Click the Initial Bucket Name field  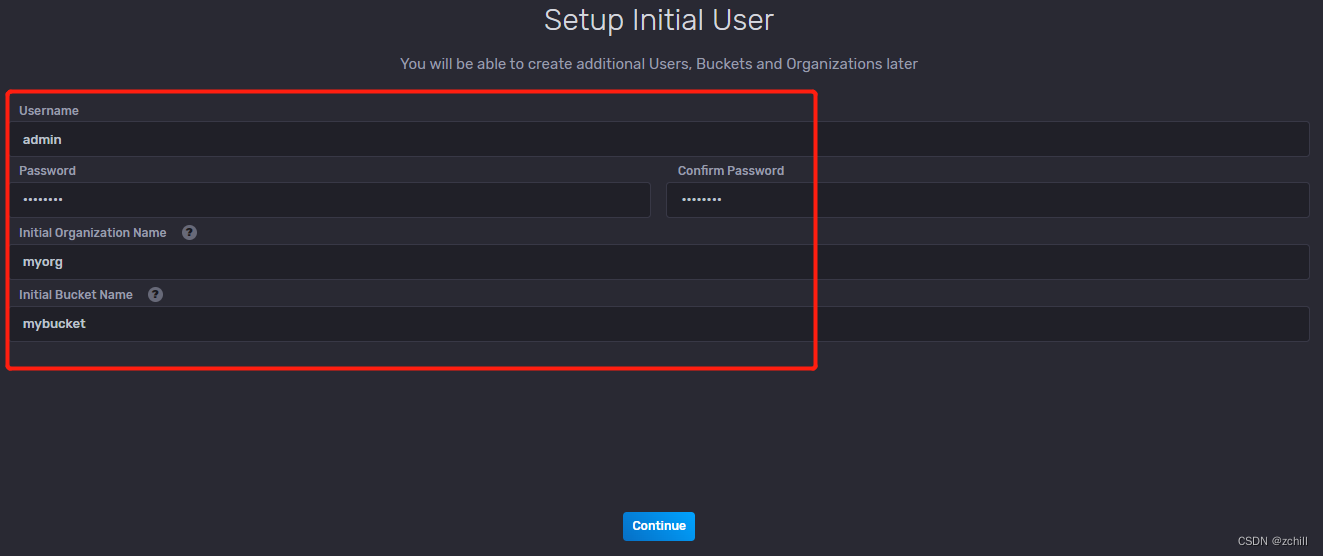coord(660,324)
